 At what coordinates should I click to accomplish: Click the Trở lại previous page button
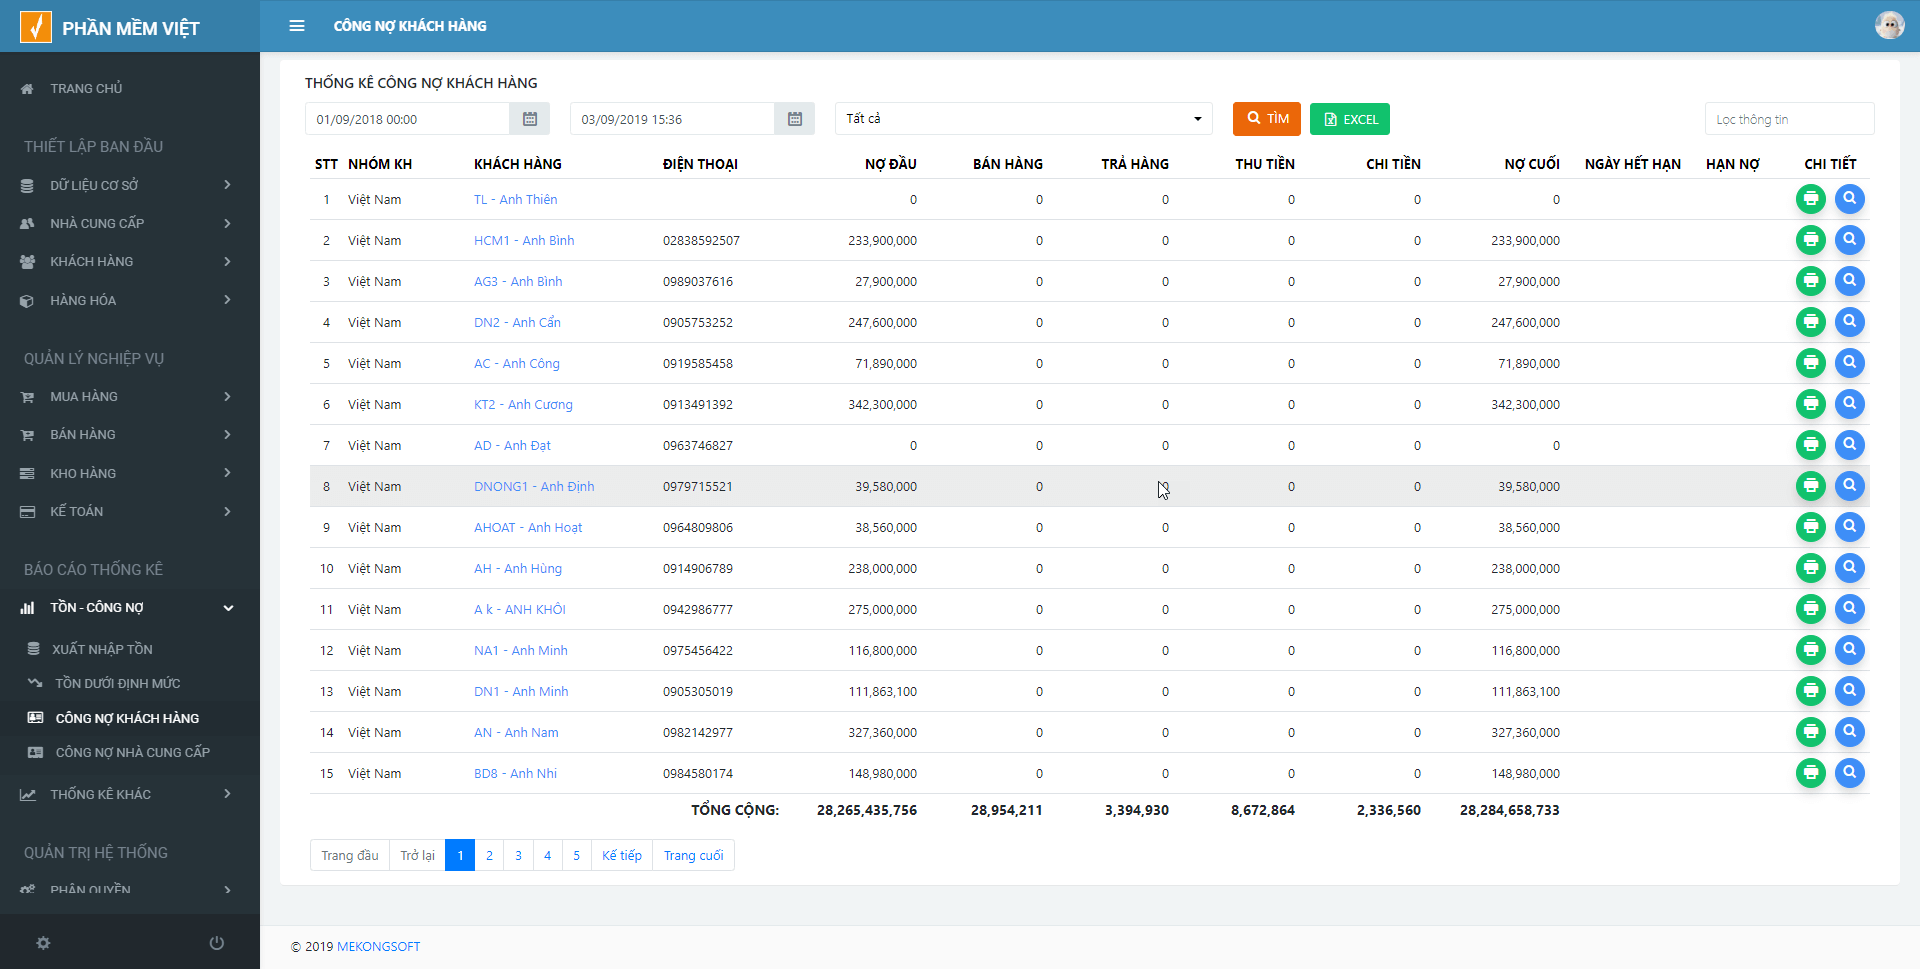click(417, 855)
